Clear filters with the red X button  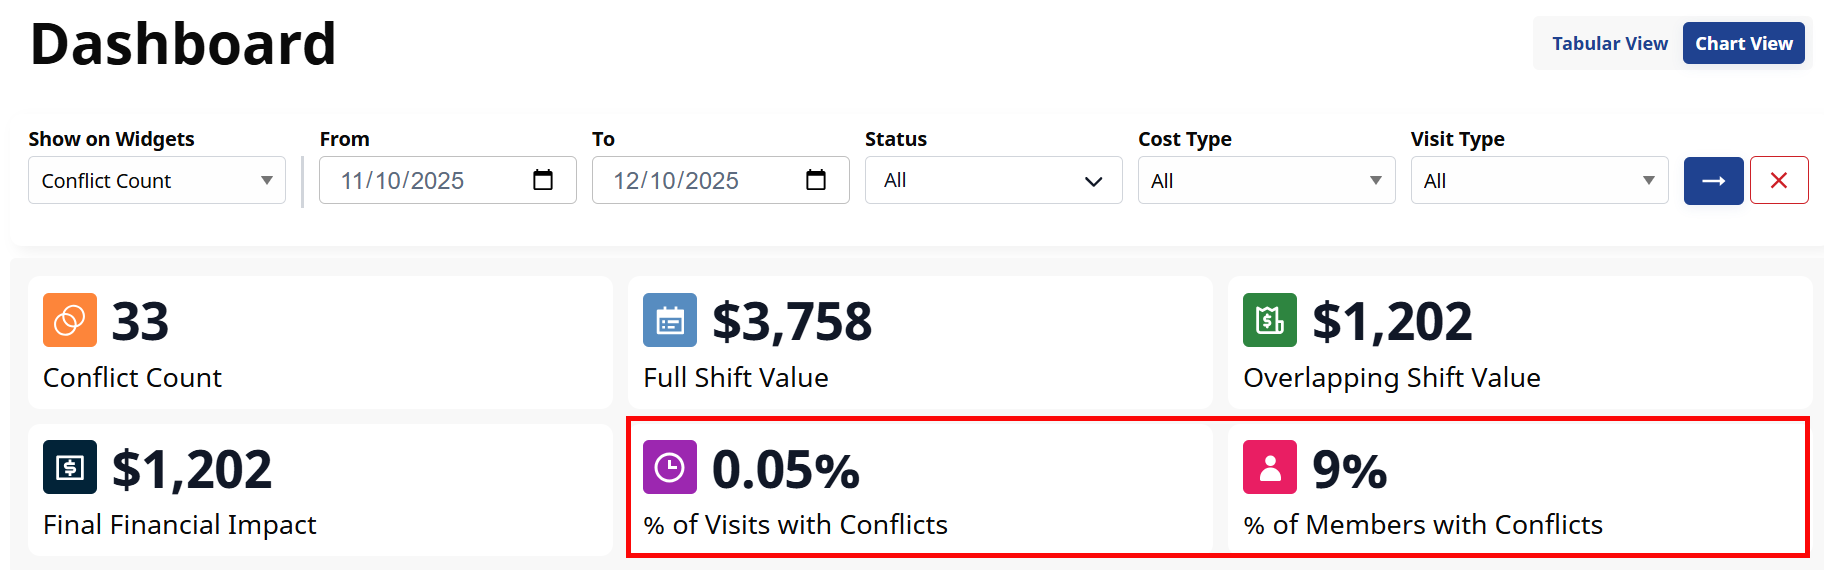click(1779, 180)
